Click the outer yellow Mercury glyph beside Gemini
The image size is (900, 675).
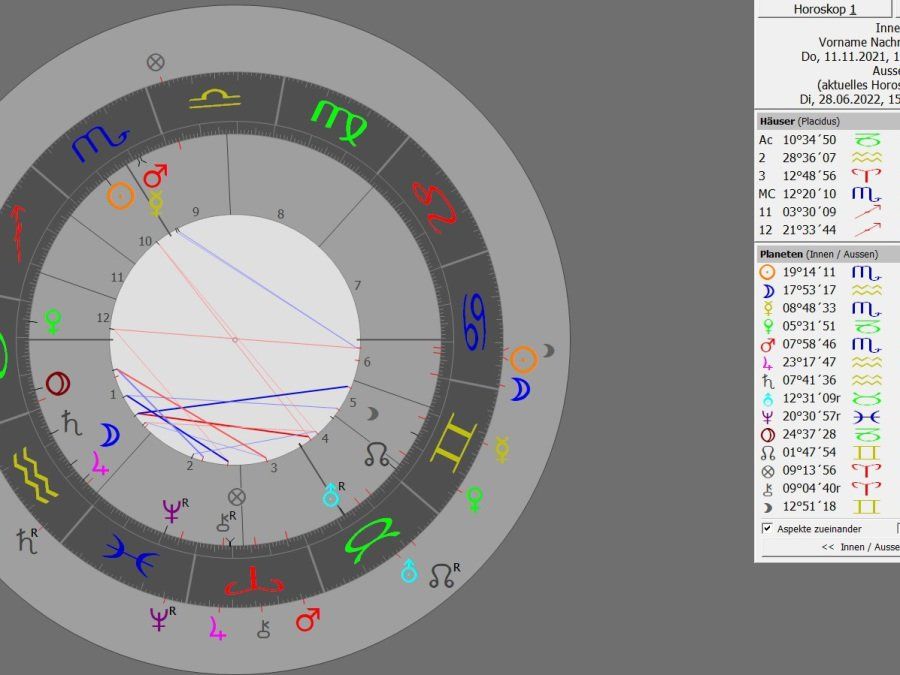tap(502, 449)
